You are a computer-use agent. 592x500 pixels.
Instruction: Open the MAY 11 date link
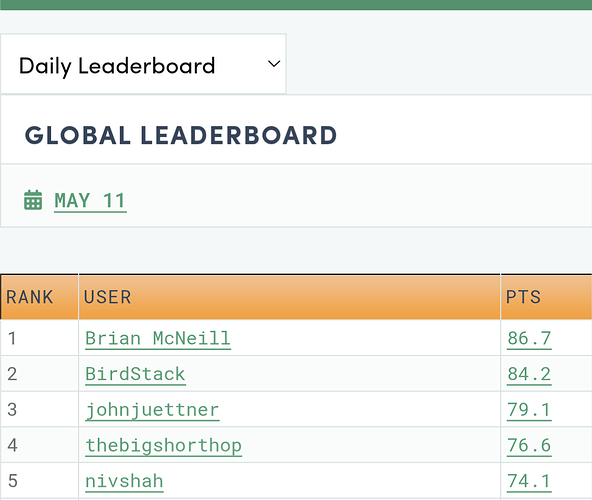(x=90, y=201)
